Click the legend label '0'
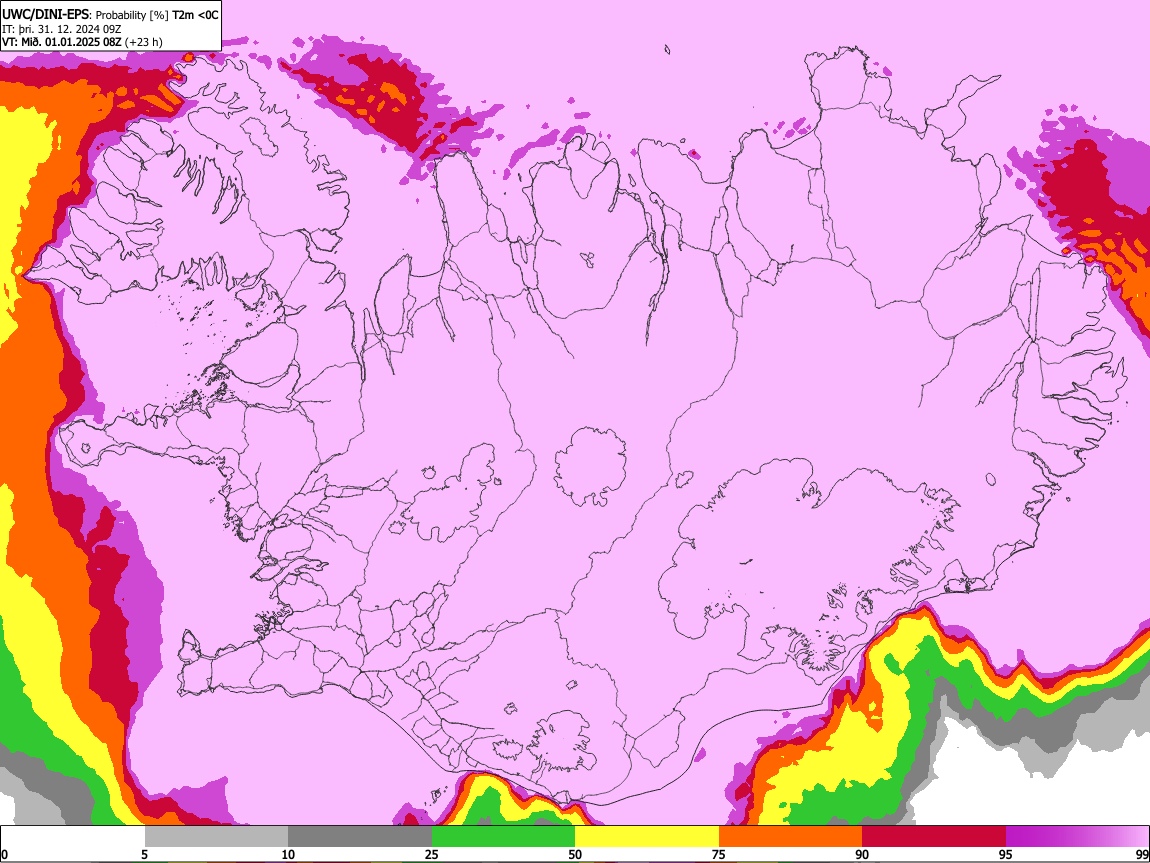Viewport: 1150px width, 863px height. point(4,854)
